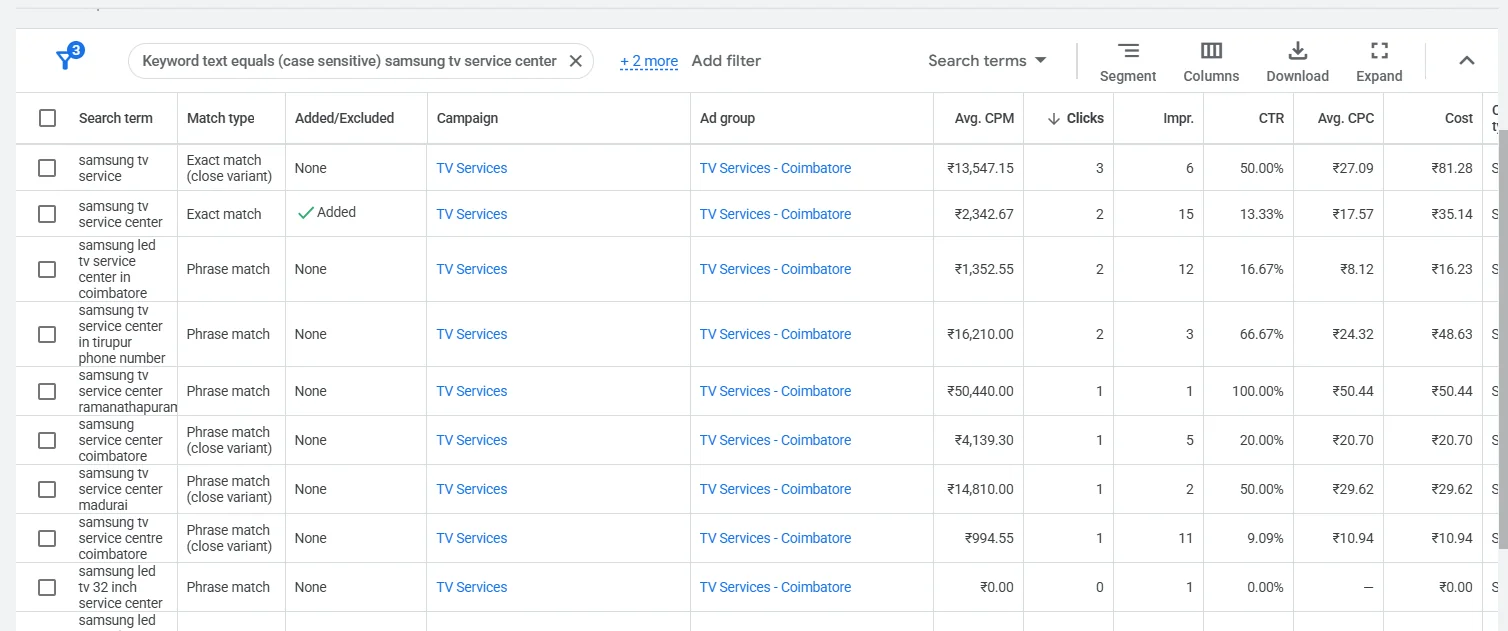Select the 'samsung tv service centre coimbatore' search term
Viewport: 1508px width, 631px height.
coord(121,538)
